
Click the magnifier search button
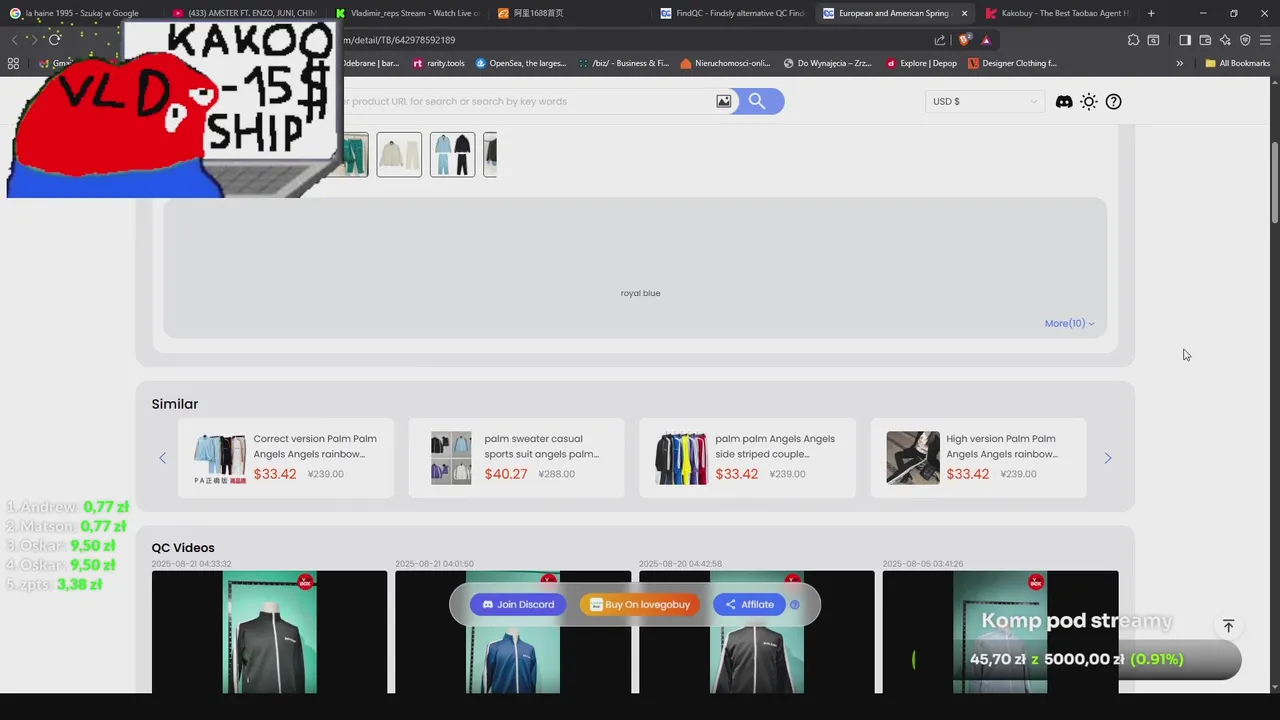click(x=758, y=101)
